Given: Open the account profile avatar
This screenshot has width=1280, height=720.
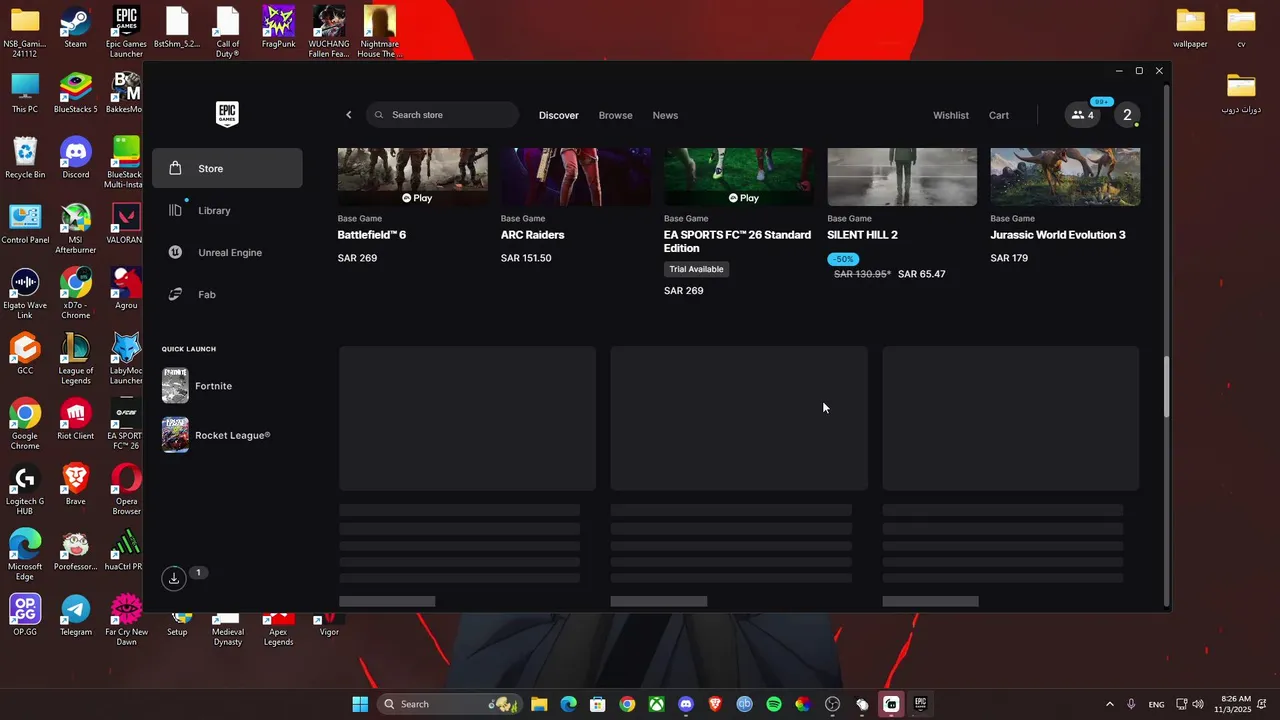Looking at the screenshot, I should [1127, 115].
